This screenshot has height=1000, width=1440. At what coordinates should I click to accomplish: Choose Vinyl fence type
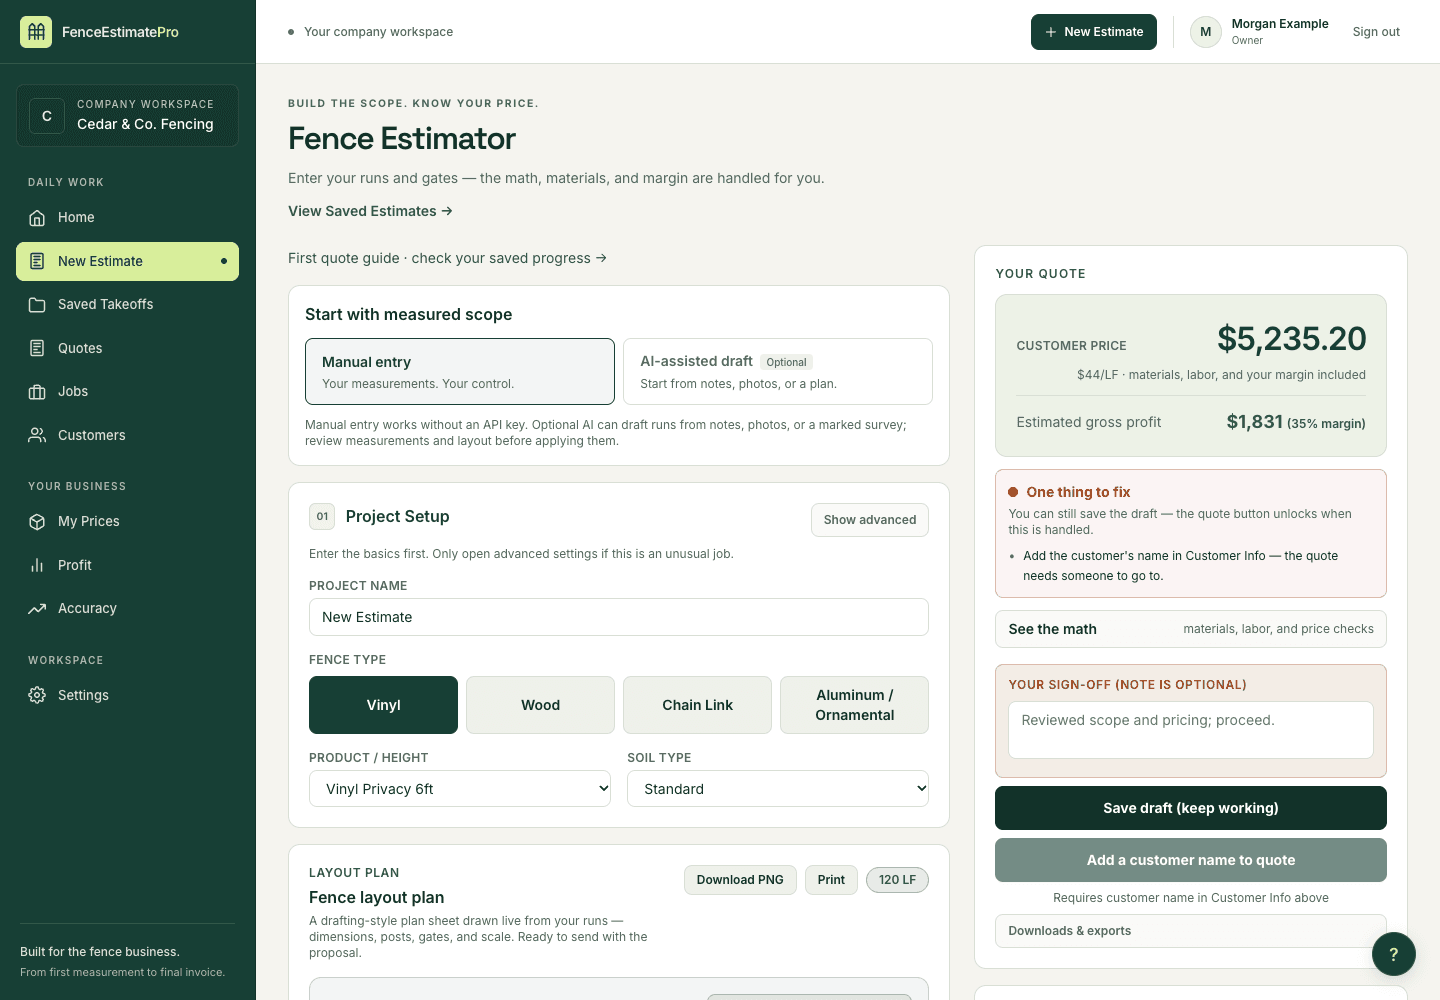pyautogui.click(x=383, y=705)
